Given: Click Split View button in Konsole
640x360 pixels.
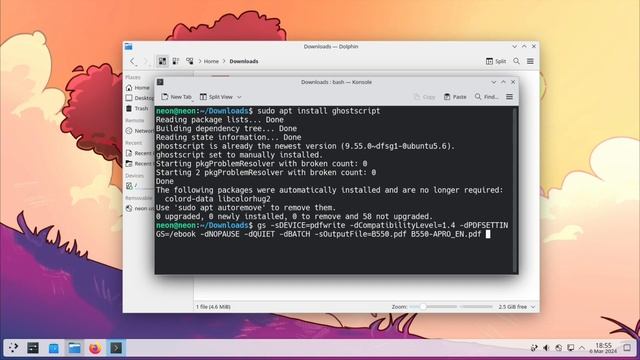Looking at the screenshot, I should [x=216, y=97].
